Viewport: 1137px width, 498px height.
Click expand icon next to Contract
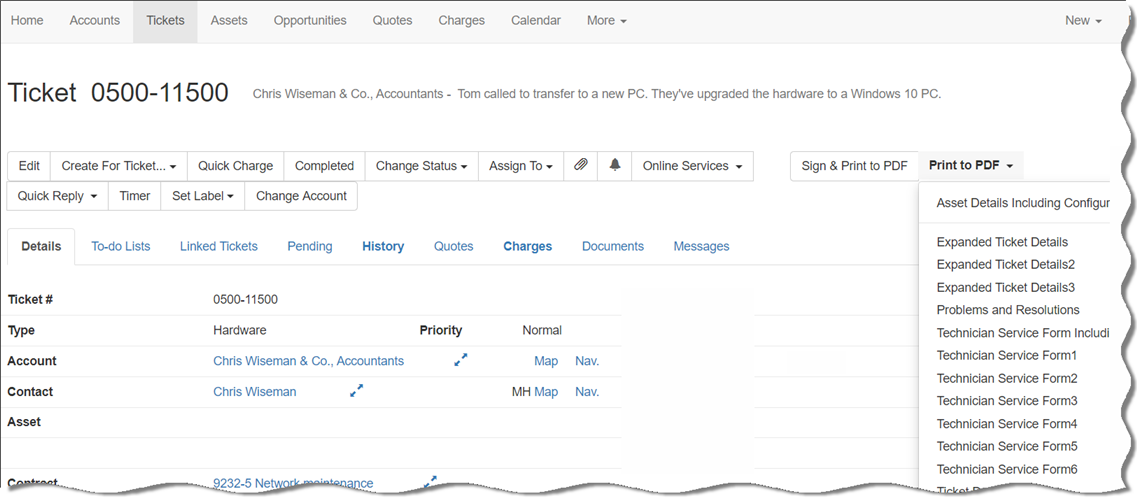click(x=430, y=482)
